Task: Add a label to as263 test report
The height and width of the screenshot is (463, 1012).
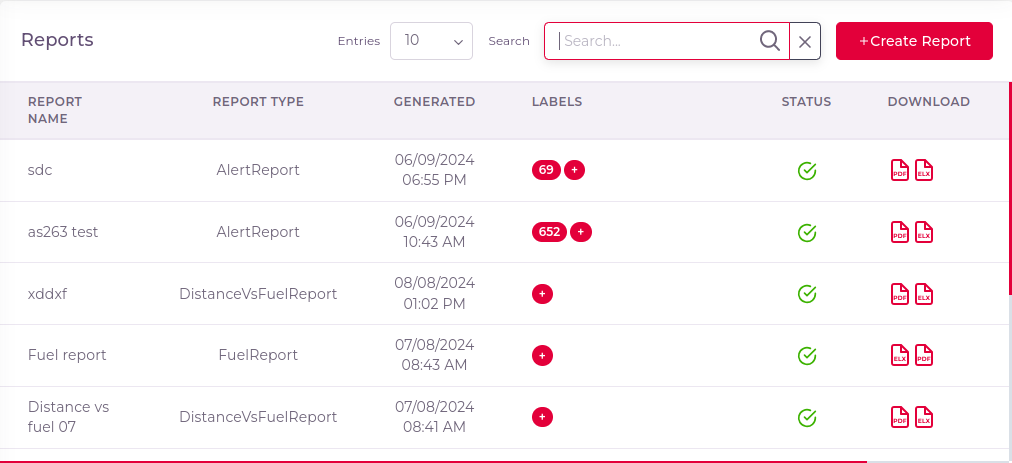Action: point(581,232)
